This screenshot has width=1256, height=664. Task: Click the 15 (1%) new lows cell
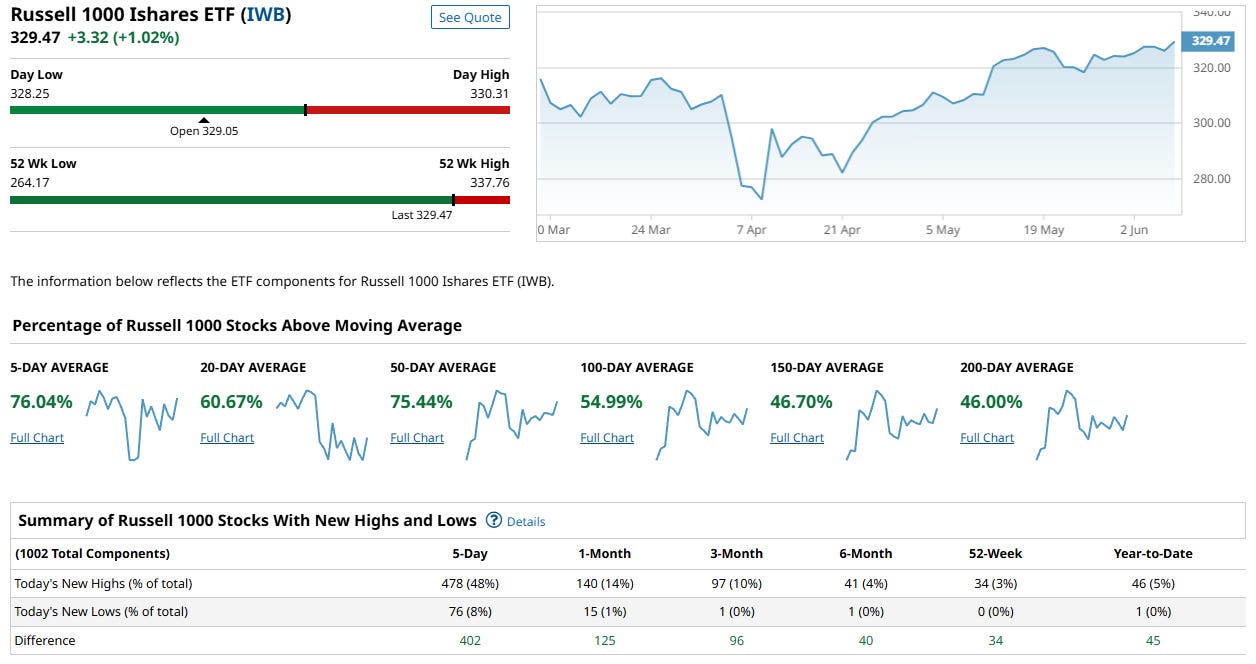coord(604,611)
